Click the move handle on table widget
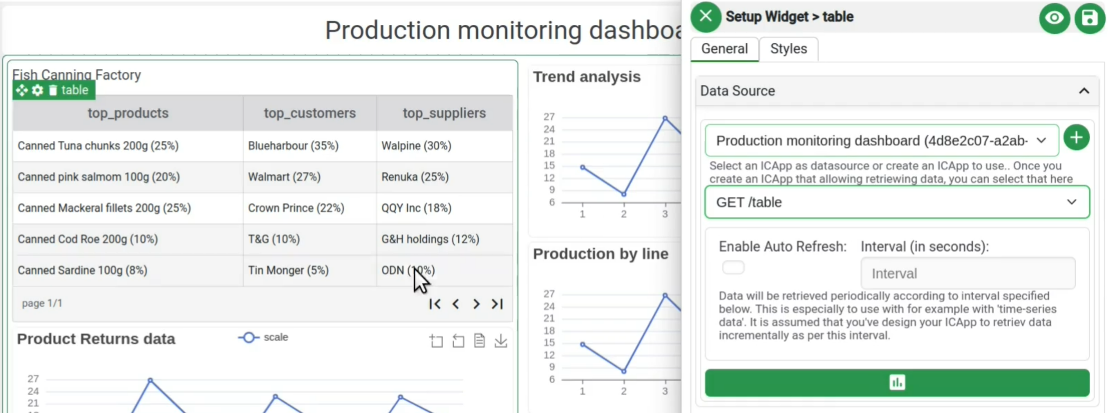The height and width of the screenshot is (413, 1108). pyautogui.click(x=22, y=90)
